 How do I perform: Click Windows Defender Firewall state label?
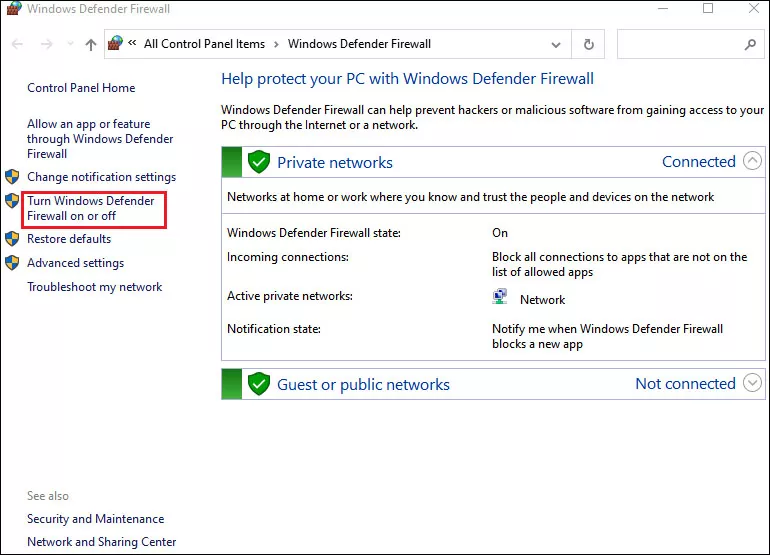tap(314, 233)
